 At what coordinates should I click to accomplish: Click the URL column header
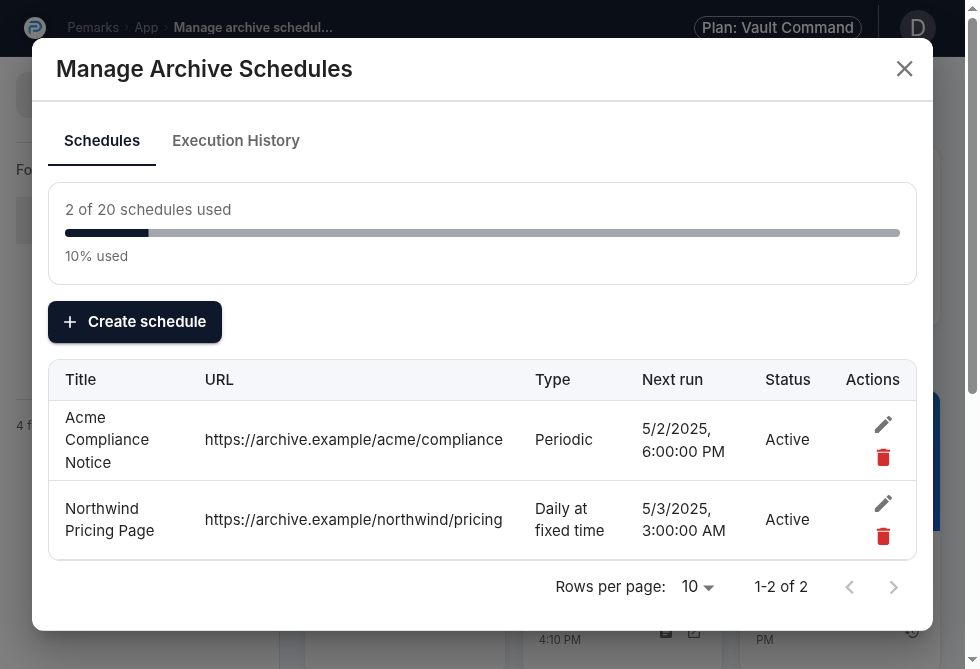[x=219, y=380]
